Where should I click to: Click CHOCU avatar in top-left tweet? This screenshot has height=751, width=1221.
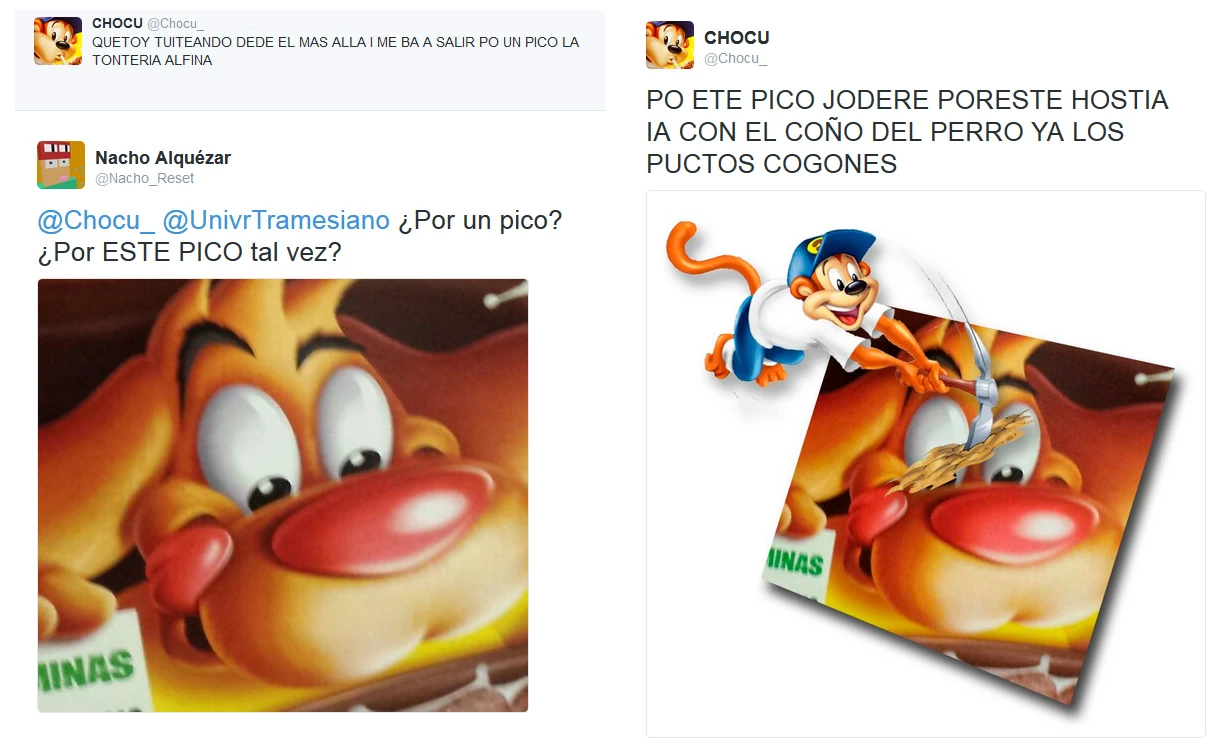(x=58, y=41)
